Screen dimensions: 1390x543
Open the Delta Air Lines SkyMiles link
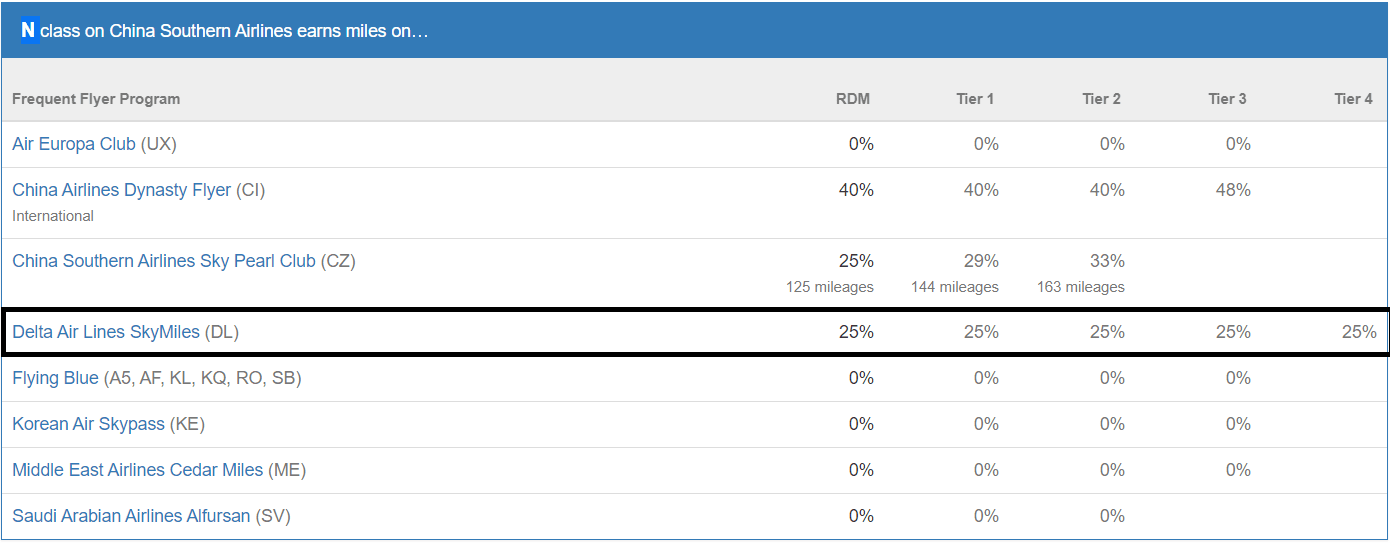[106, 332]
